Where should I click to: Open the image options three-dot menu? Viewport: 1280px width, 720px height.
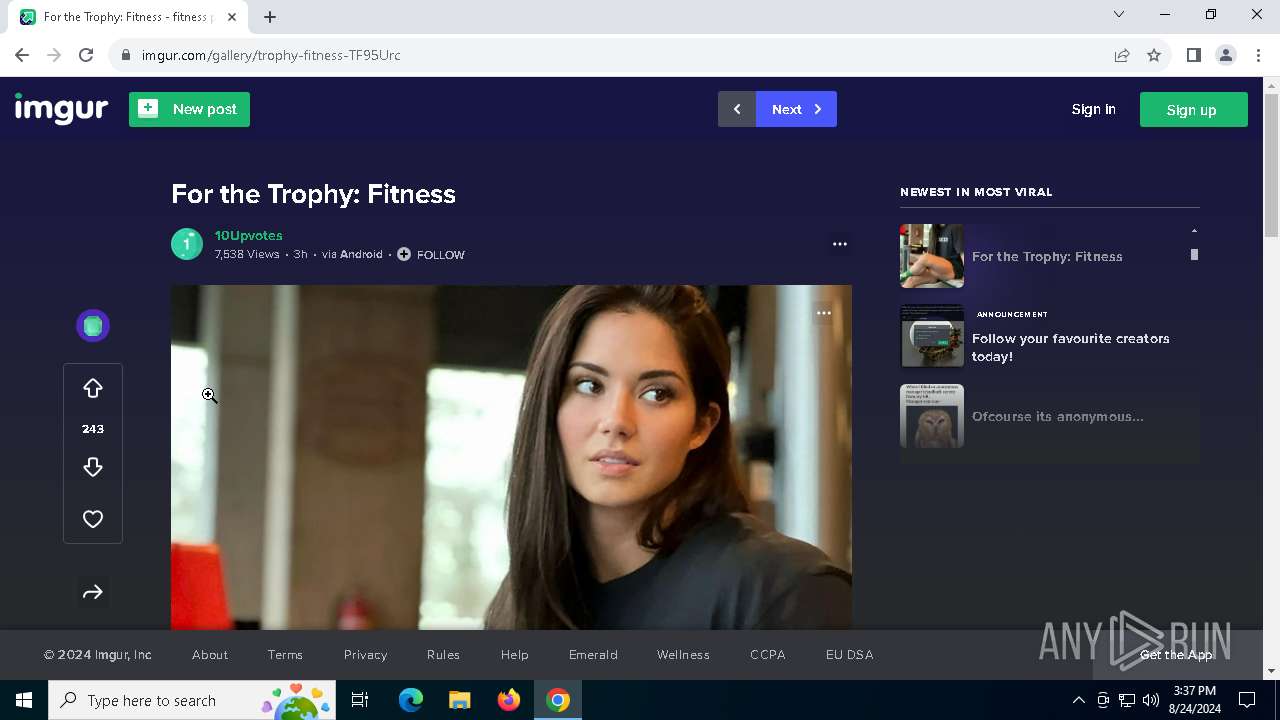(824, 313)
